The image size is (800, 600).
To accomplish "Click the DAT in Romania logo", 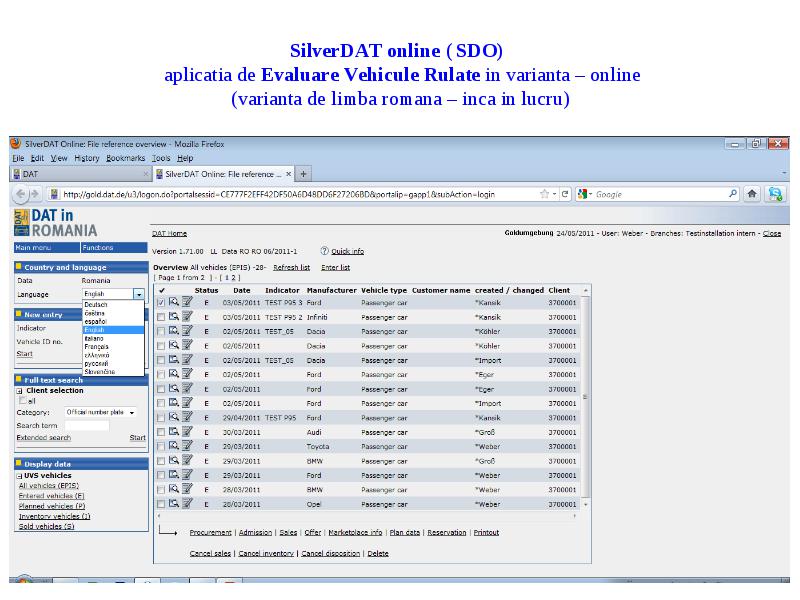I will coord(56,223).
